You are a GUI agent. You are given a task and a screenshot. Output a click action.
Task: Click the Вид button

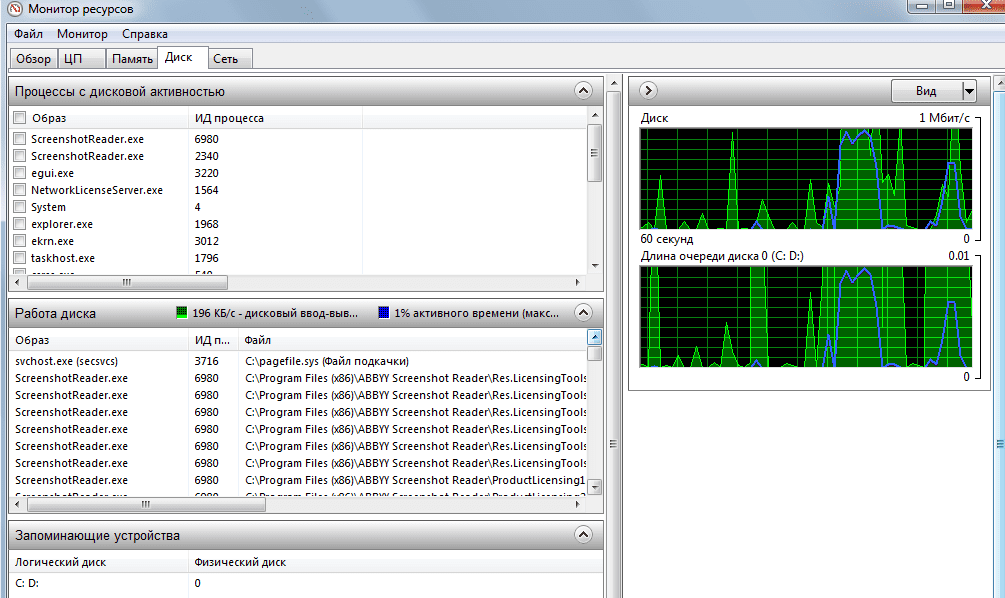click(926, 91)
